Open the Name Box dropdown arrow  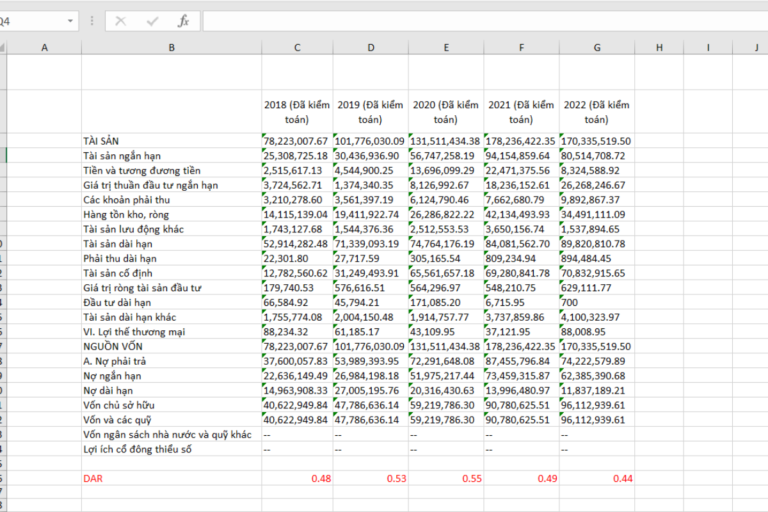click(70, 21)
